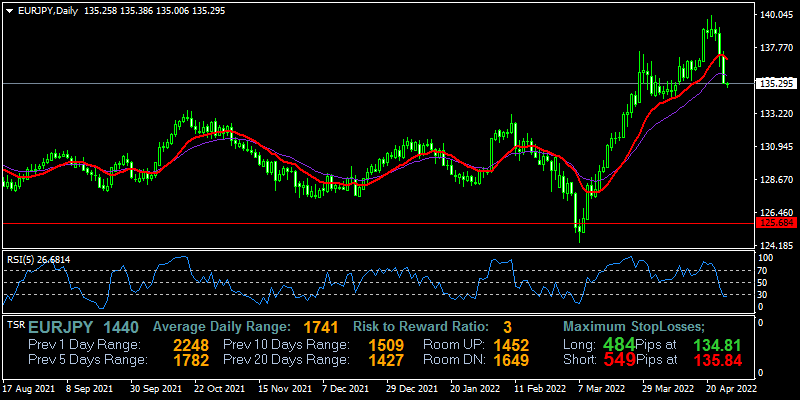Click the 133.220 price scale label
This screenshot has height=400, width=800.
coord(776,114)
